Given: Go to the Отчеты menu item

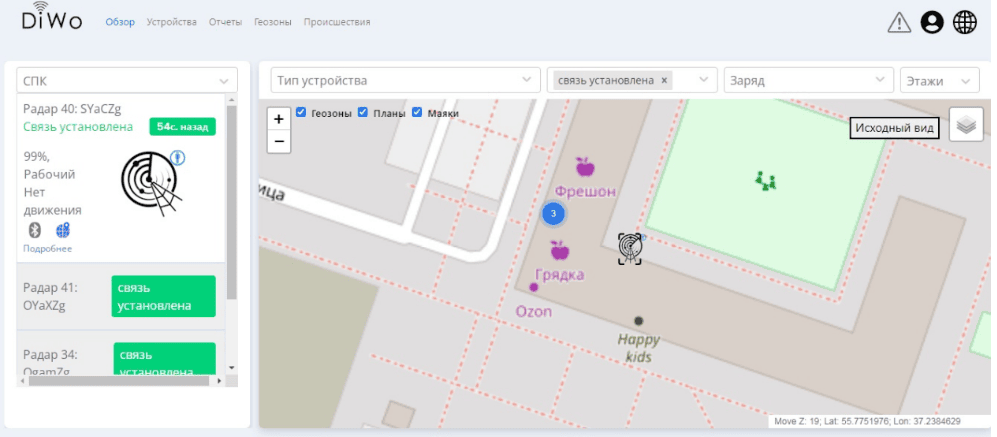Looking at the screenshot, I should (225, 22).
